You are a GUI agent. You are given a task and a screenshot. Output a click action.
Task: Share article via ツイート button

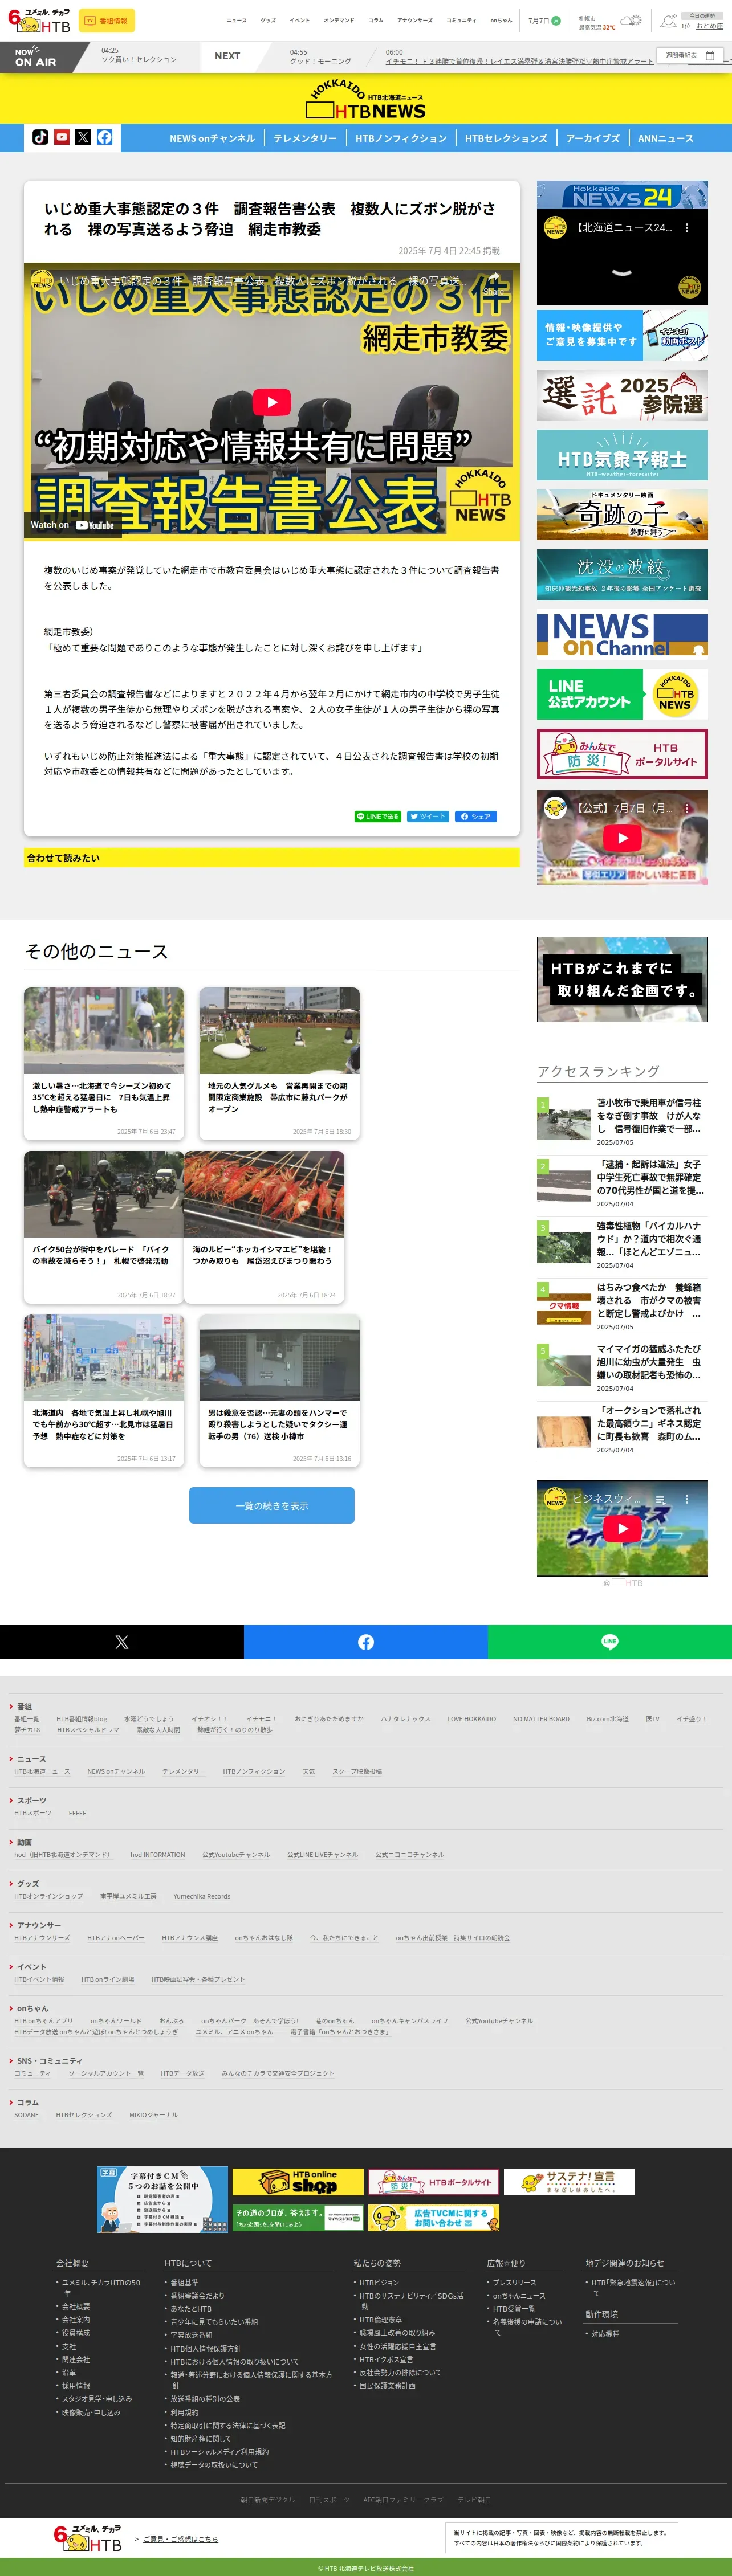click(428, 816)
